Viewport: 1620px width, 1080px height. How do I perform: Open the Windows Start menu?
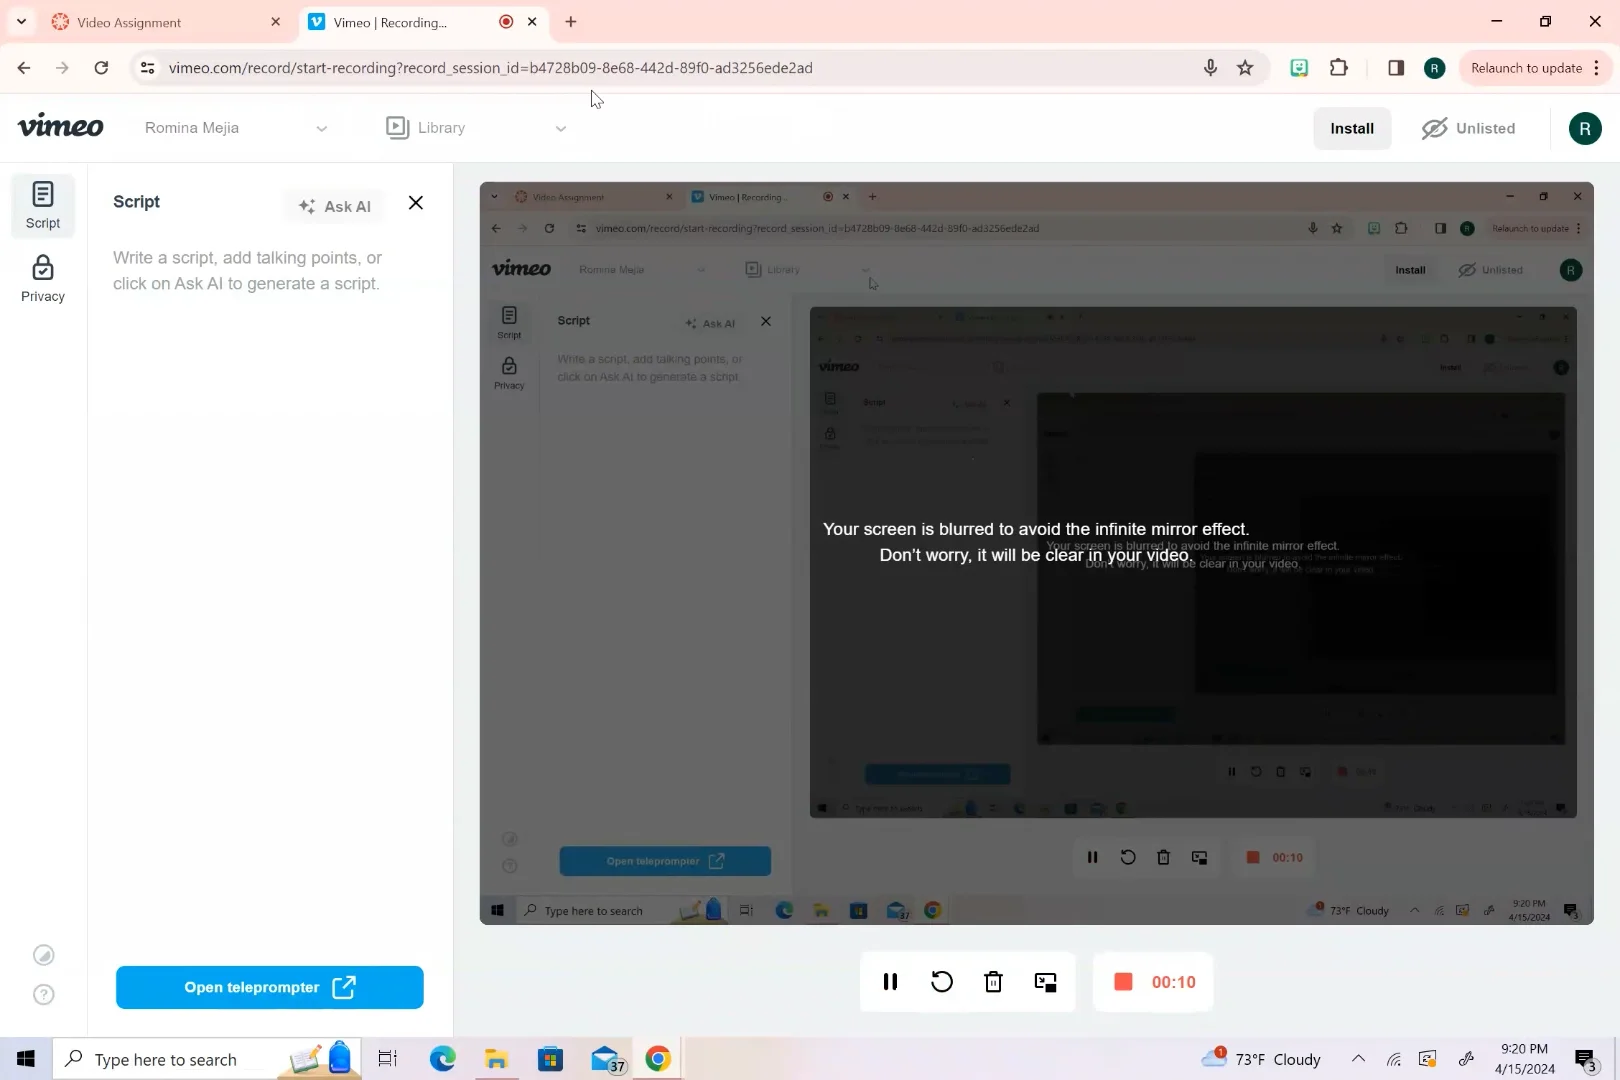[26, 1059]
